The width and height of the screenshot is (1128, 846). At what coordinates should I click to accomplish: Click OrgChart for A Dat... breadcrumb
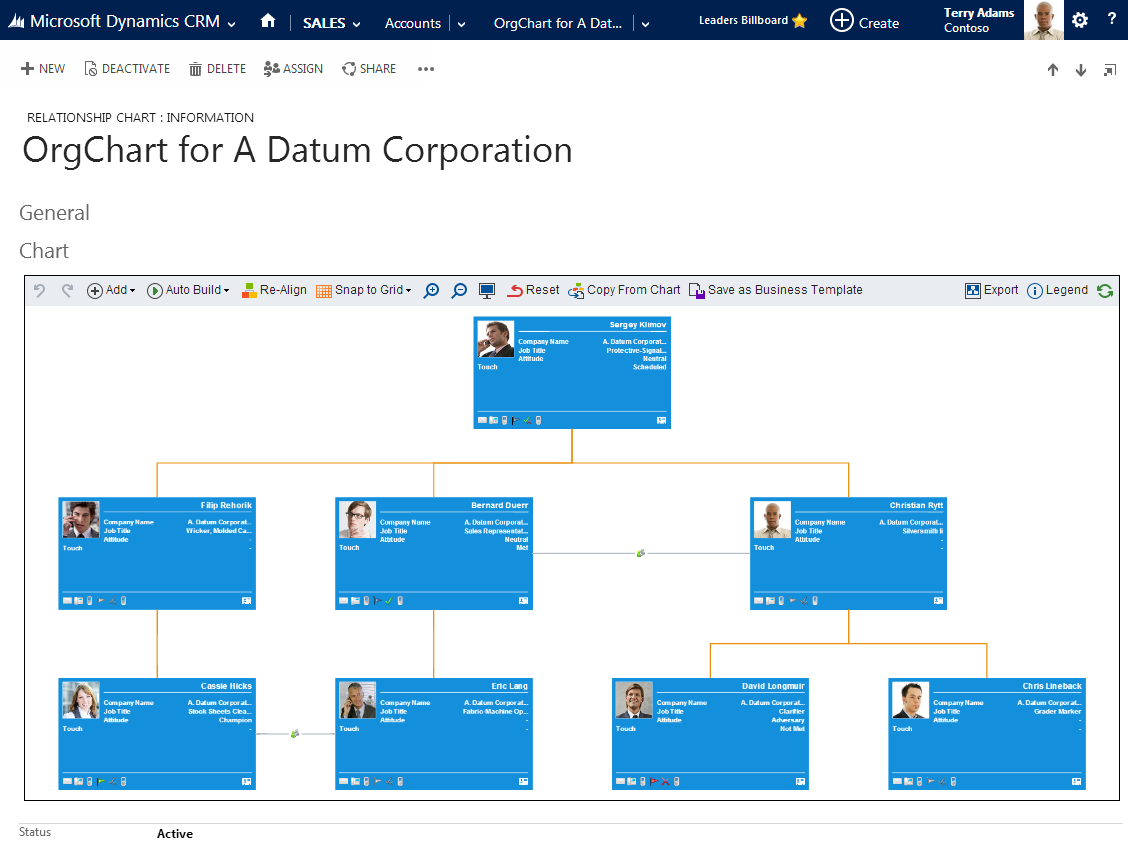tap(558, 23)
